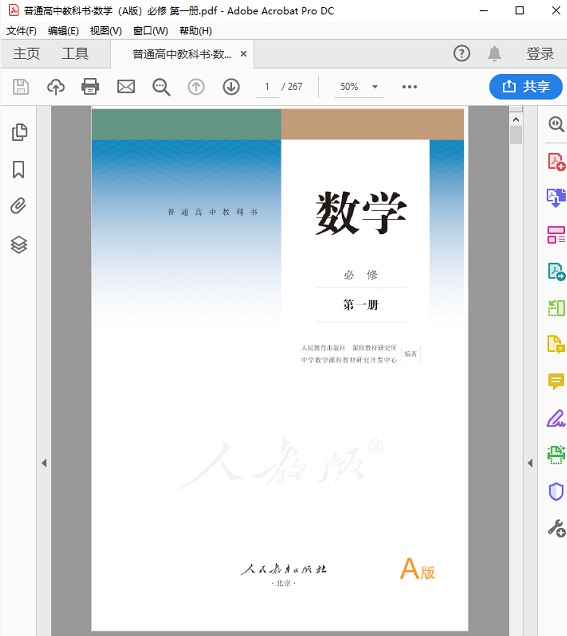567x636 pixels.
Task: Upload file to cloud icon
Action: (56, 87)
